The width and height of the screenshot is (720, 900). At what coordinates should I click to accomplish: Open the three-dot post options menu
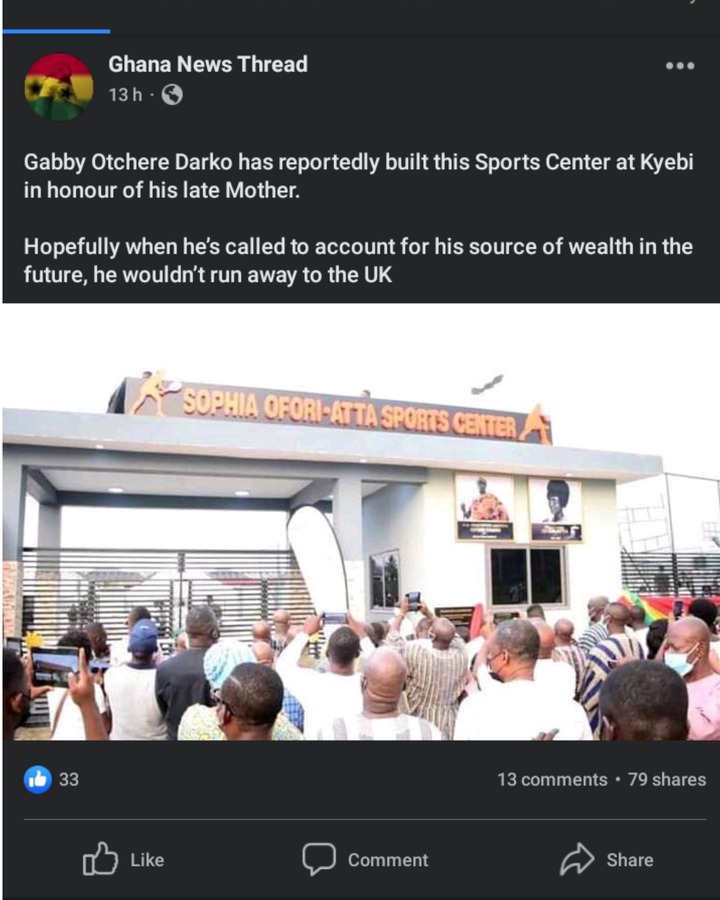pyautogui.click(x=680, y=65)
